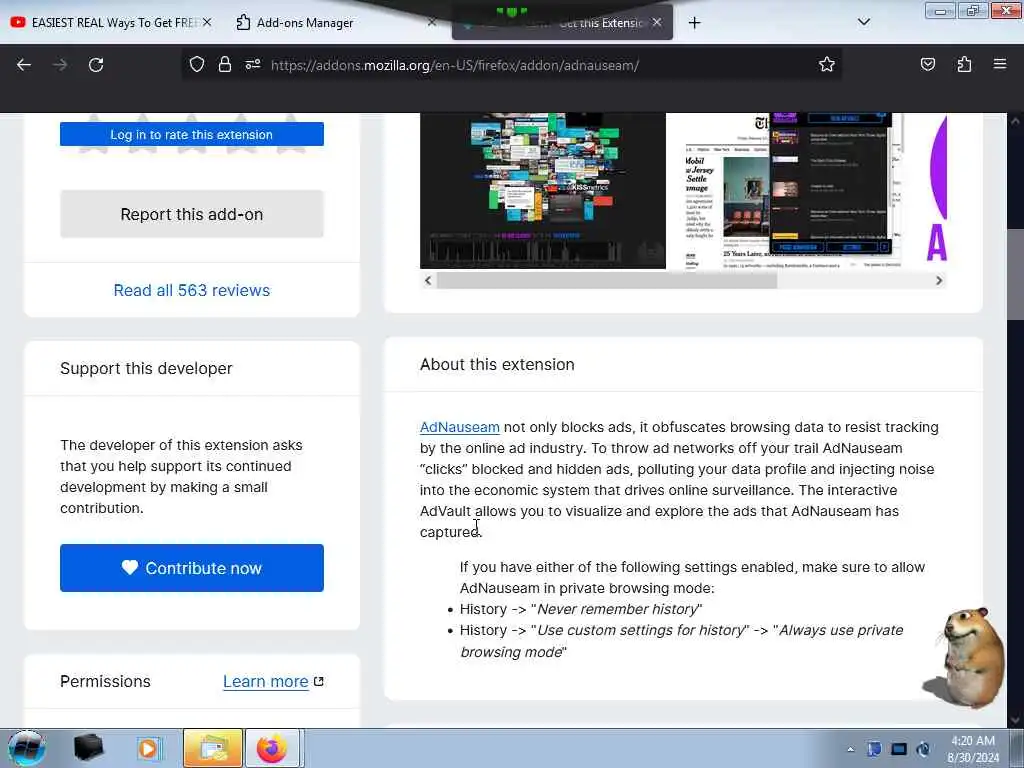This screenshot has height=768, width=1024.
Task: Click the padlock site security icon
Action: pyautogui.click(x=225, y=64)
